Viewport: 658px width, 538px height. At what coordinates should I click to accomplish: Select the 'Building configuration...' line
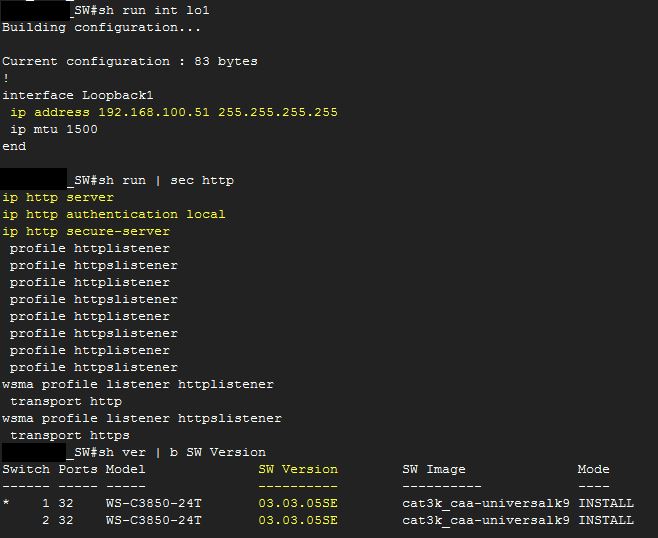click(101, 27)
